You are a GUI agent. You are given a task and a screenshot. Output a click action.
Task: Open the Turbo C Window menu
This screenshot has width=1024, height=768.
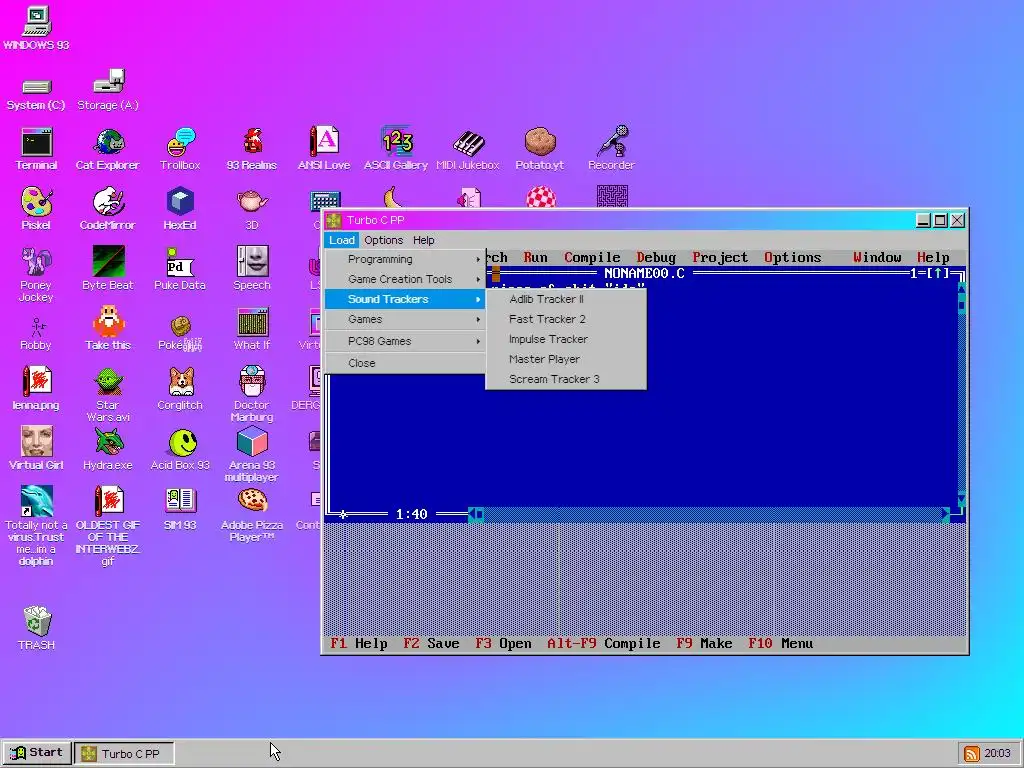[877, 257]
